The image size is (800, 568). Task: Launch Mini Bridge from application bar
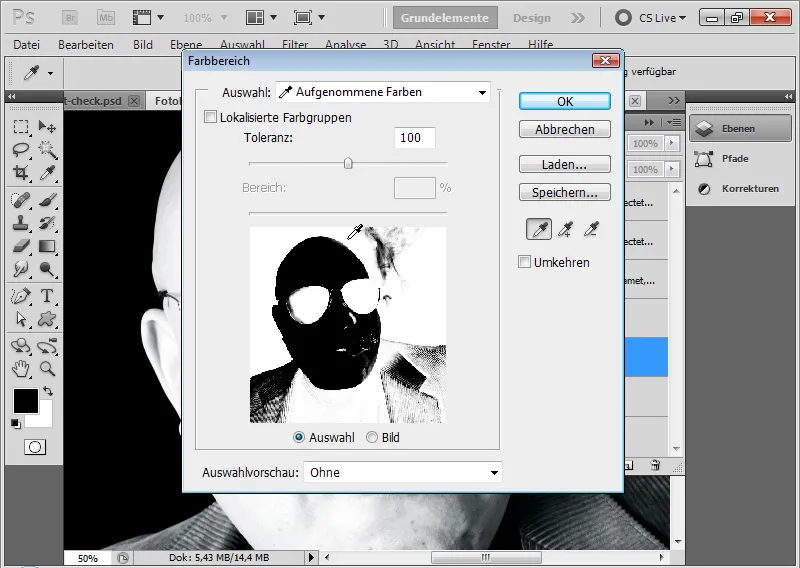106,18
